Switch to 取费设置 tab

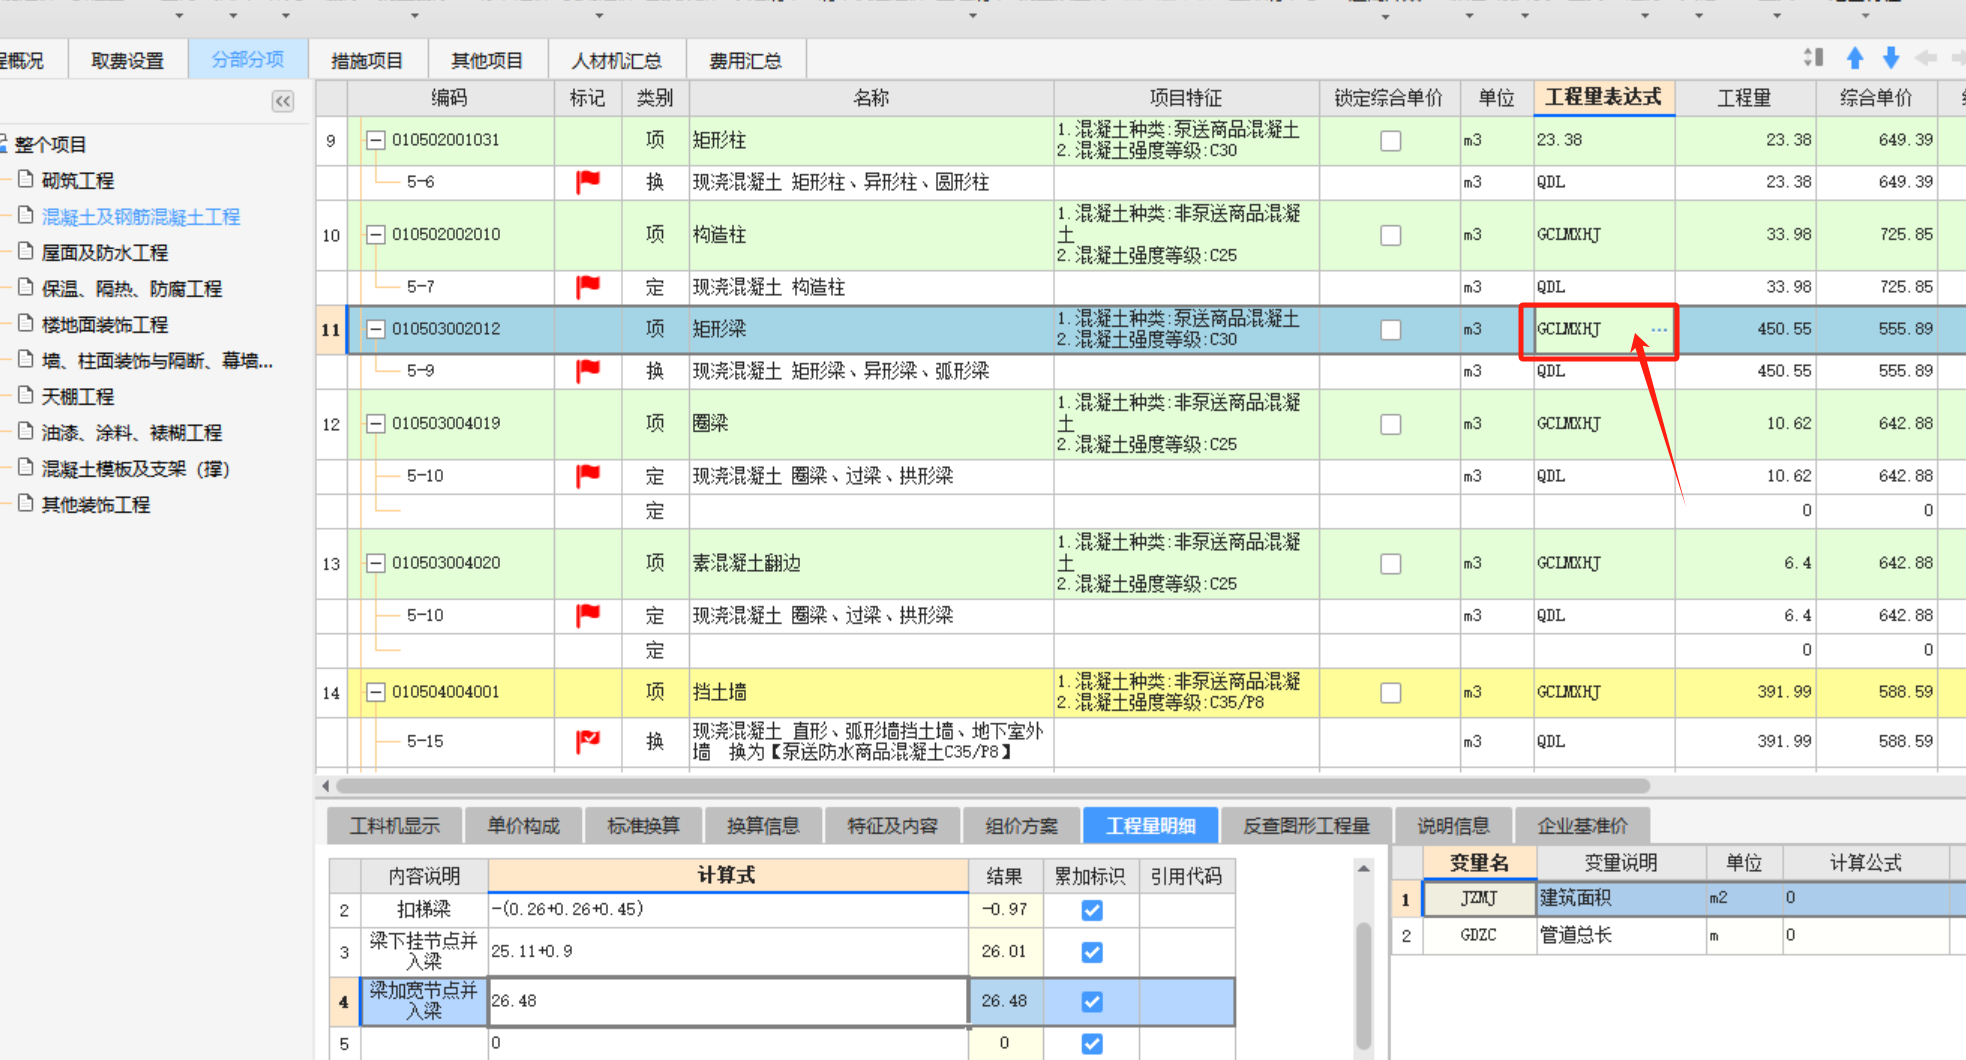pos(128,61)
